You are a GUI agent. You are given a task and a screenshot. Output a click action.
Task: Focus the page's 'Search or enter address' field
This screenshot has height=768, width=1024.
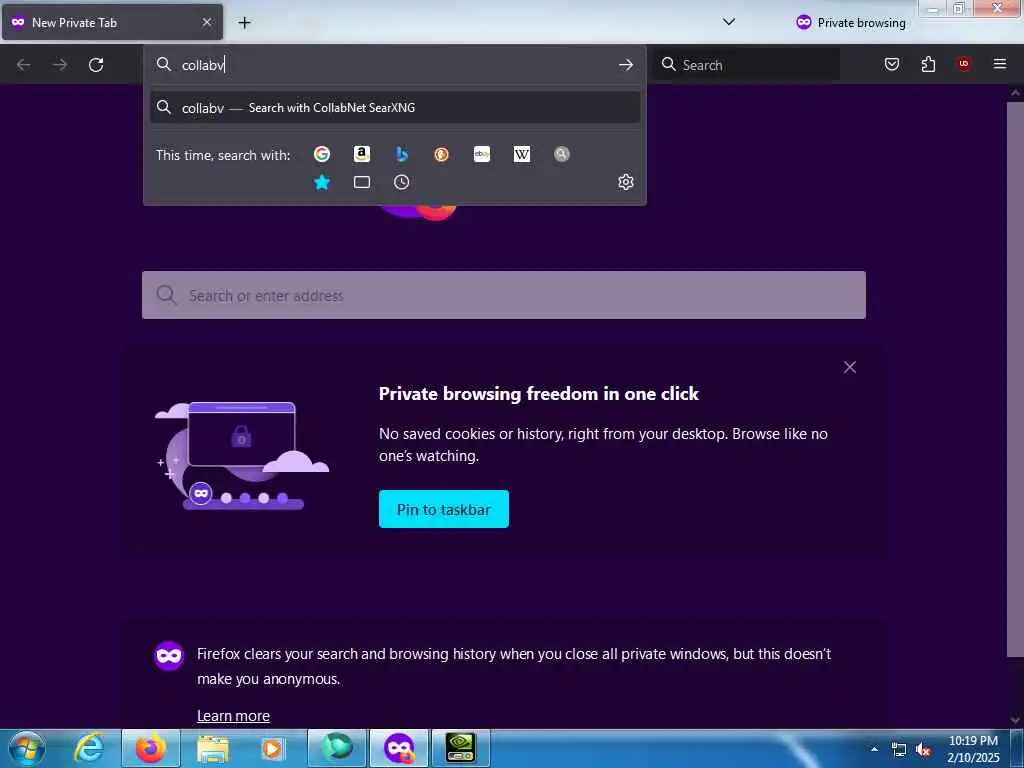pos(504,295)
